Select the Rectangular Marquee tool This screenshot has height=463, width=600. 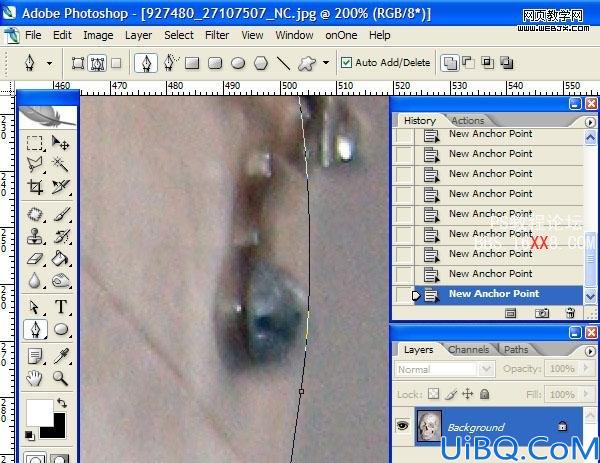tap(35, 143)
